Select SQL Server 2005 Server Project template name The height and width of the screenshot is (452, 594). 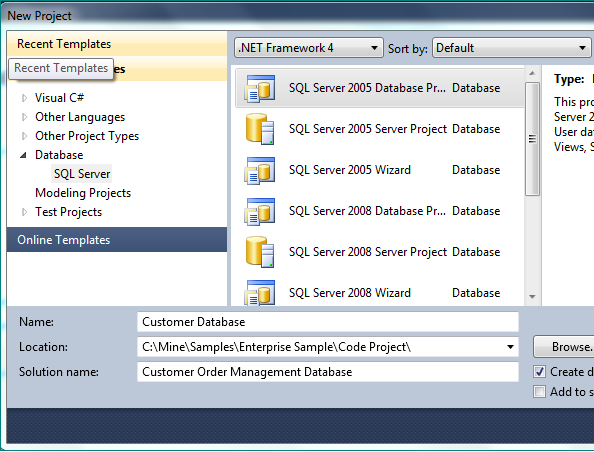[368, 129]
